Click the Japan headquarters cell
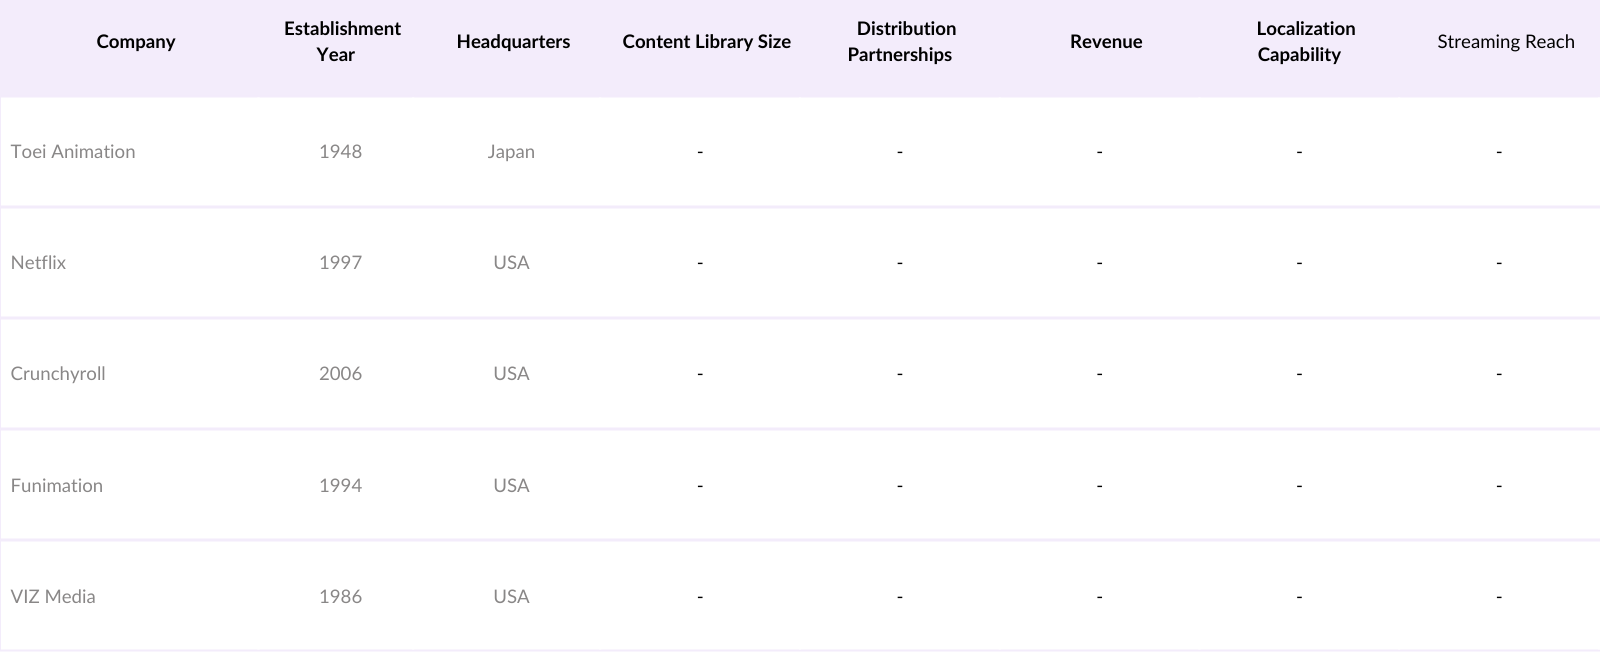1600x653 pixels. (511, 152)
